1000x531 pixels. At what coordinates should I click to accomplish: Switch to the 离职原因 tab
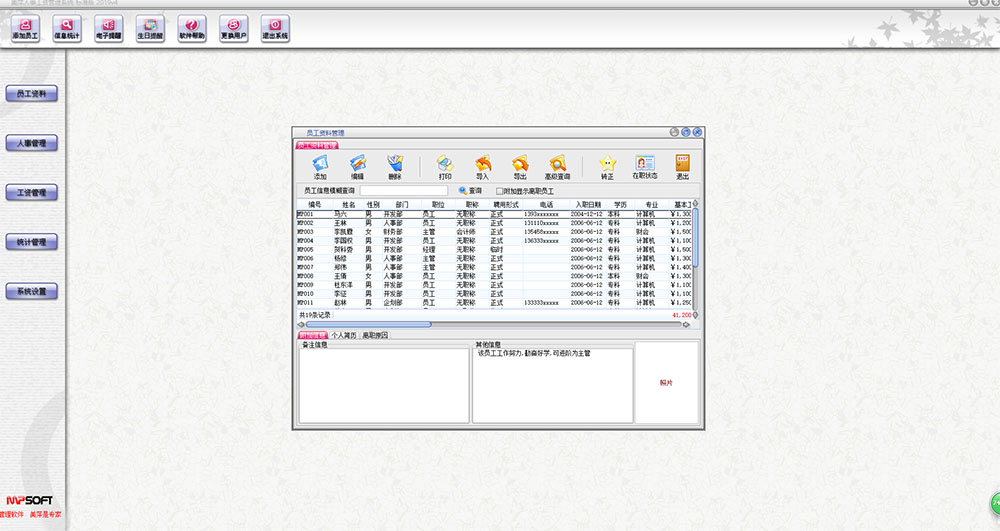(375, 336)
